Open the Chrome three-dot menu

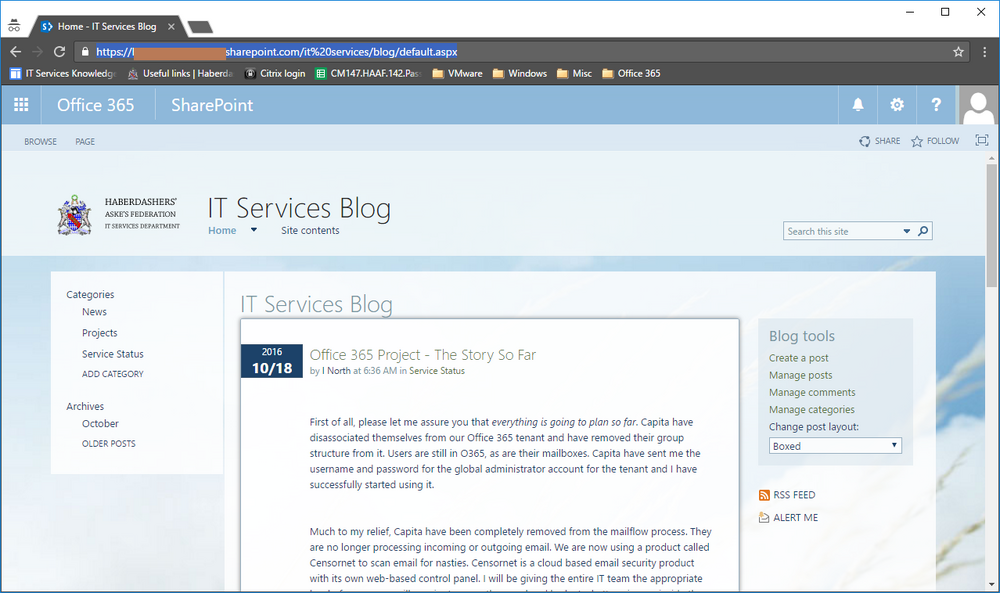click(985, 52)
